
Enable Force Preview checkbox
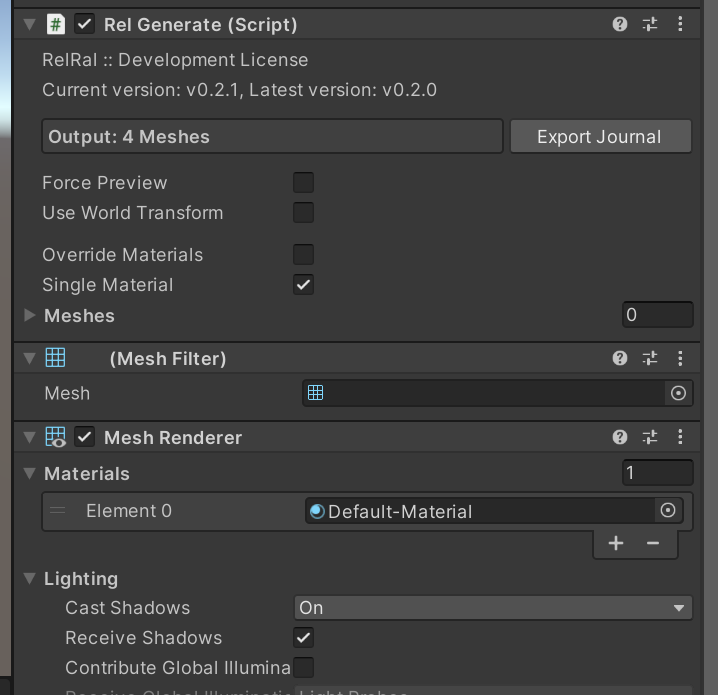click(303, 182)
